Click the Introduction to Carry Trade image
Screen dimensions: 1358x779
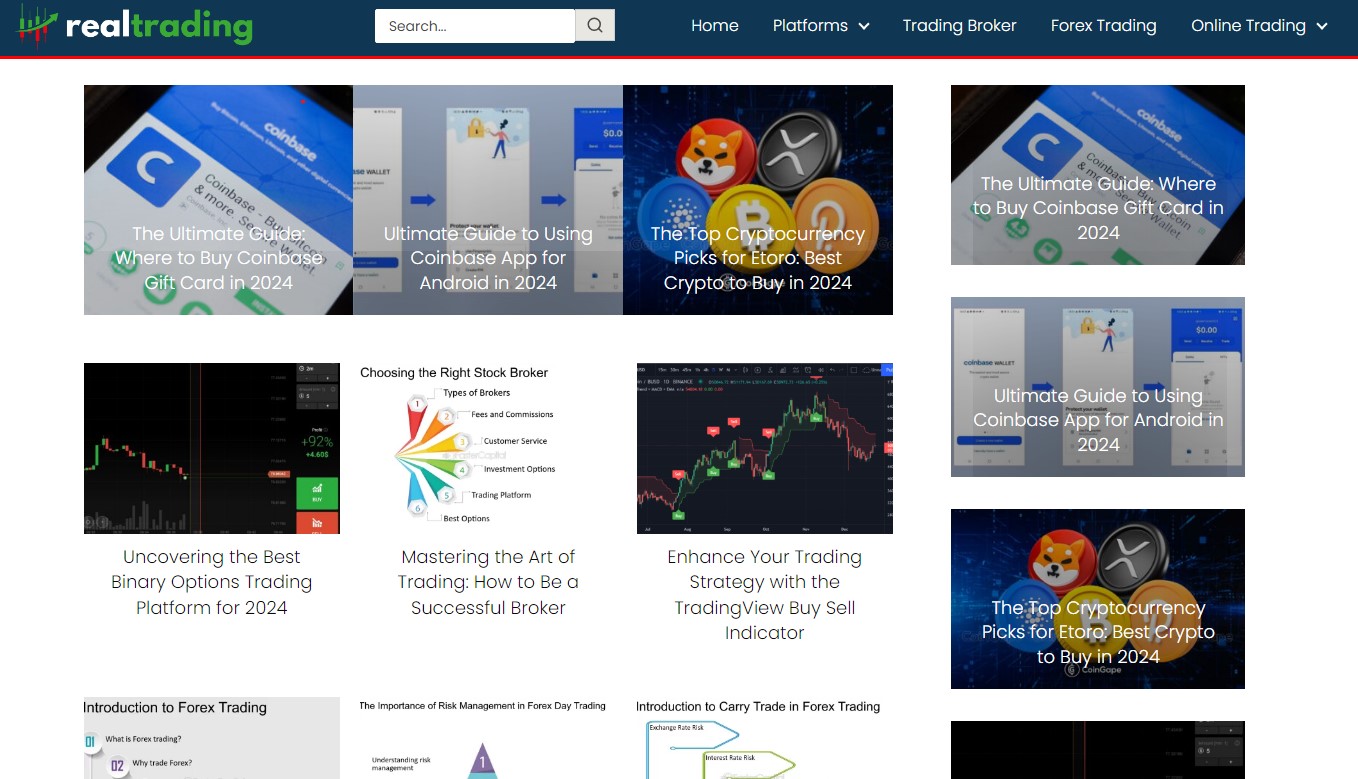pyautogui.click(x=765, y=738)
